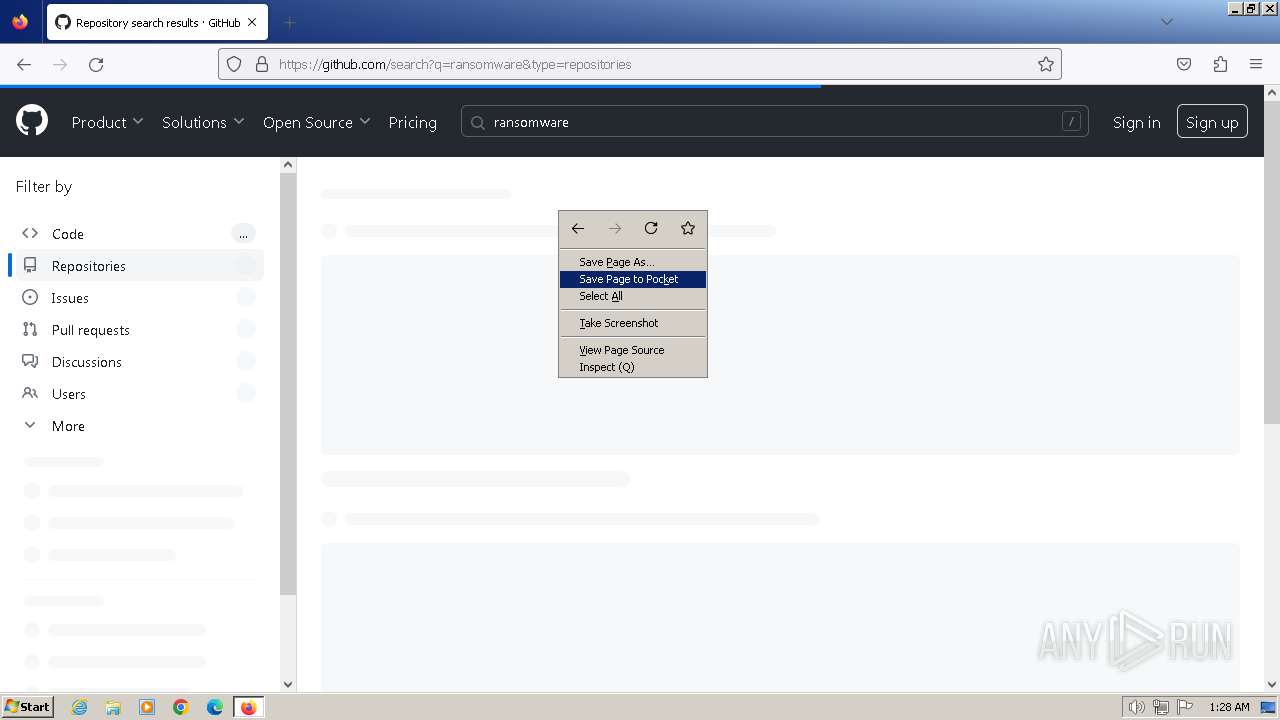Click context menu Back arrow
The height and width of the screenshot is (720, 1280).
(578, 228)
